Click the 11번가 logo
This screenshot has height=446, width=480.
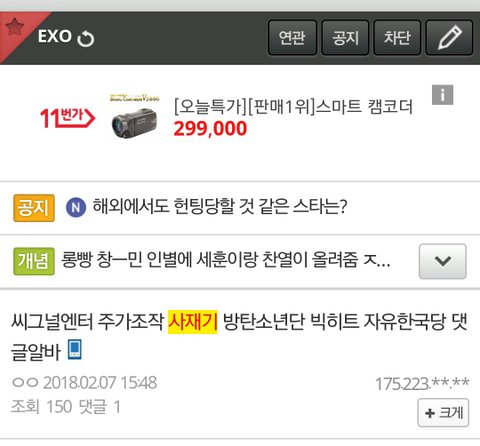click(67, 118)
